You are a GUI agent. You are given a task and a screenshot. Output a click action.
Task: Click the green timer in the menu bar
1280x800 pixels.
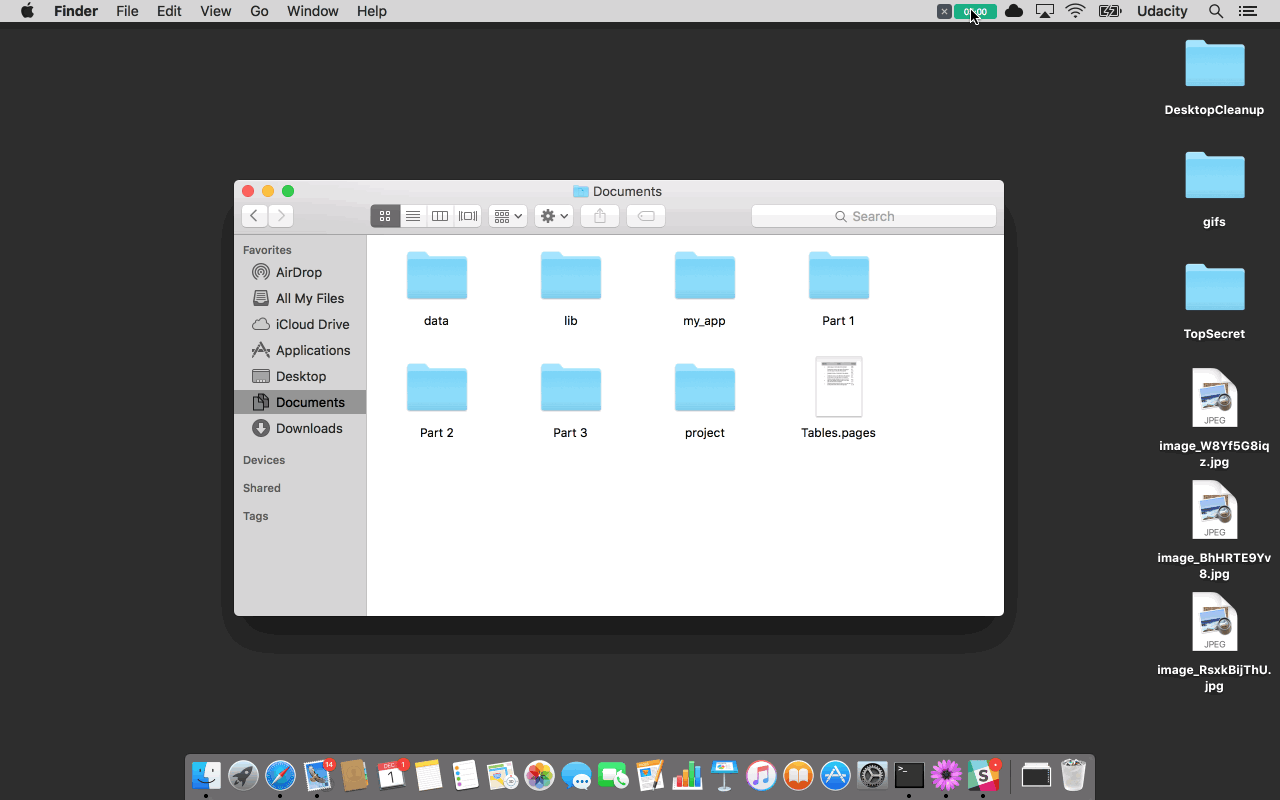coord(973,11)
